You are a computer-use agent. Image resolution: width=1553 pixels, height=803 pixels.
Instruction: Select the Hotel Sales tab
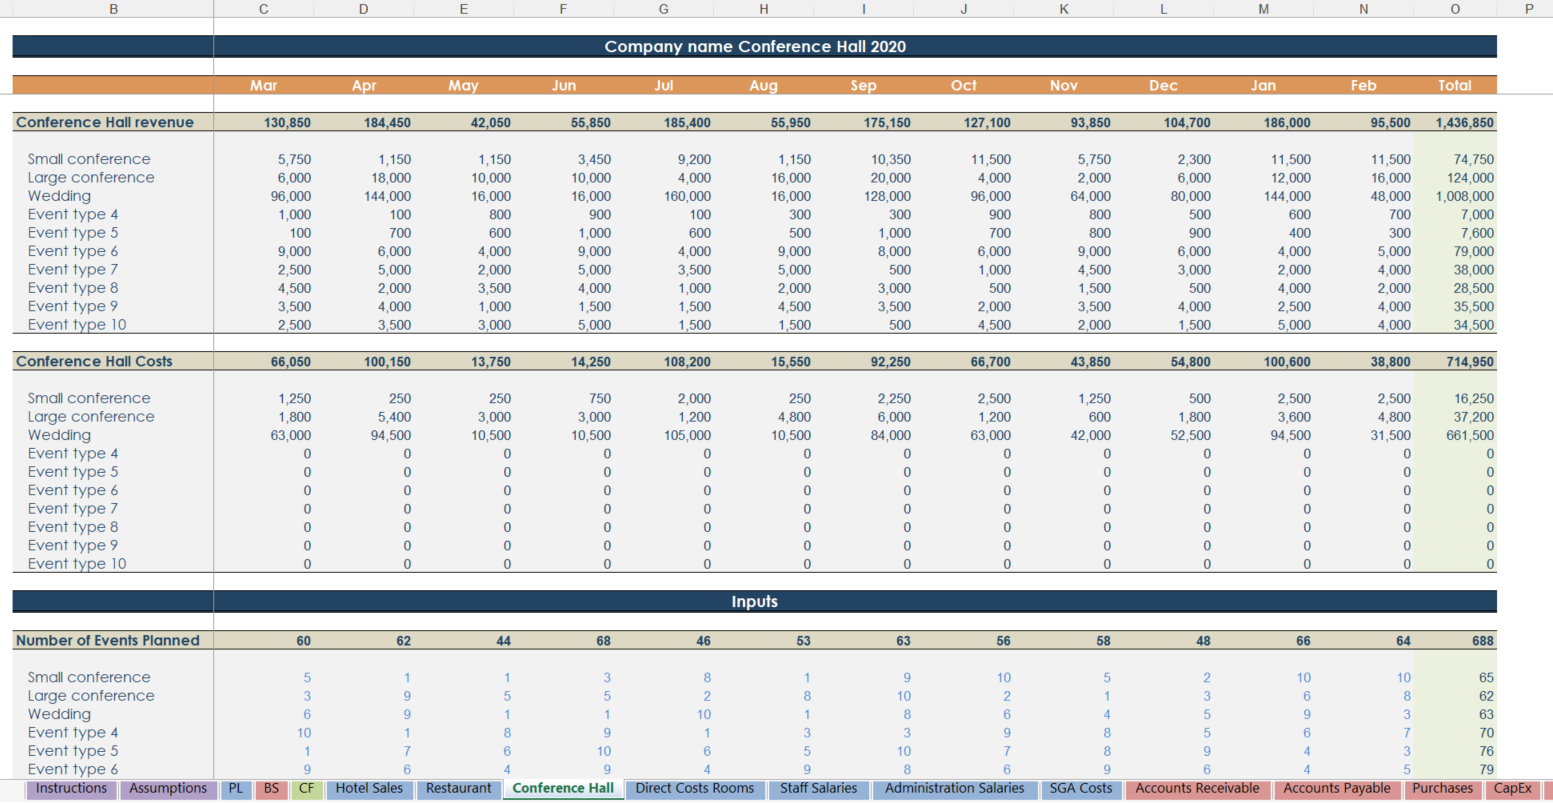[369, 788]
